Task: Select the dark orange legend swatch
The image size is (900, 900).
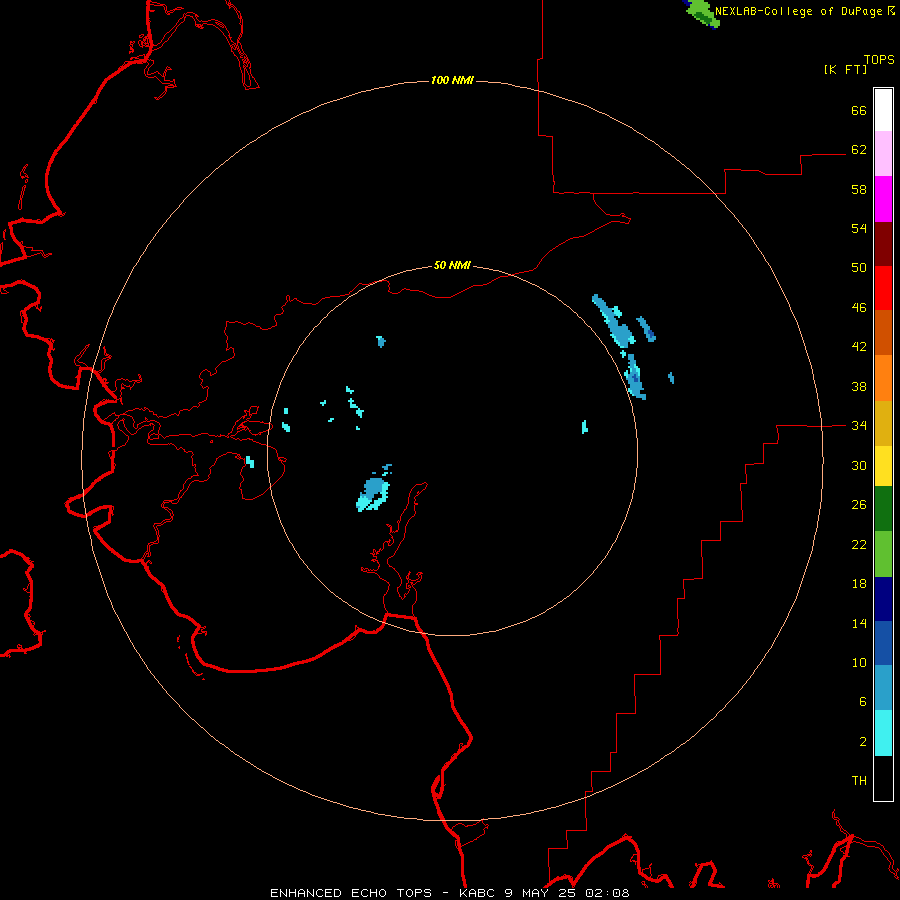Action: click(x=883, y=332)
